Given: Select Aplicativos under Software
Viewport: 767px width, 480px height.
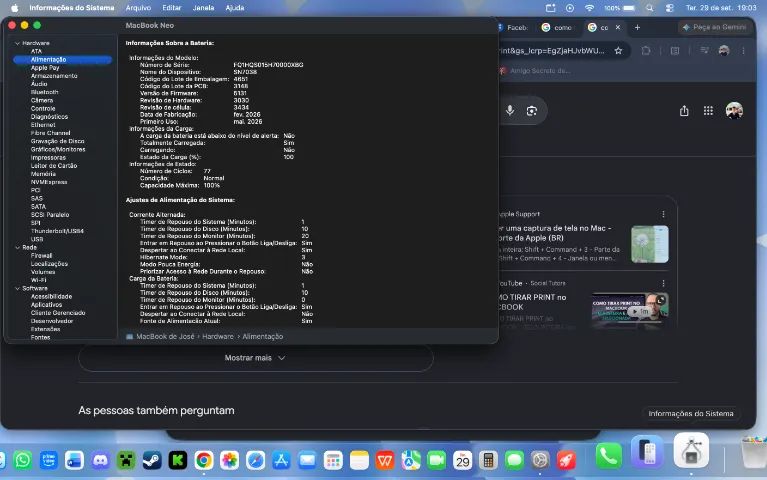Looking at the screenshot, I should 46,305.
